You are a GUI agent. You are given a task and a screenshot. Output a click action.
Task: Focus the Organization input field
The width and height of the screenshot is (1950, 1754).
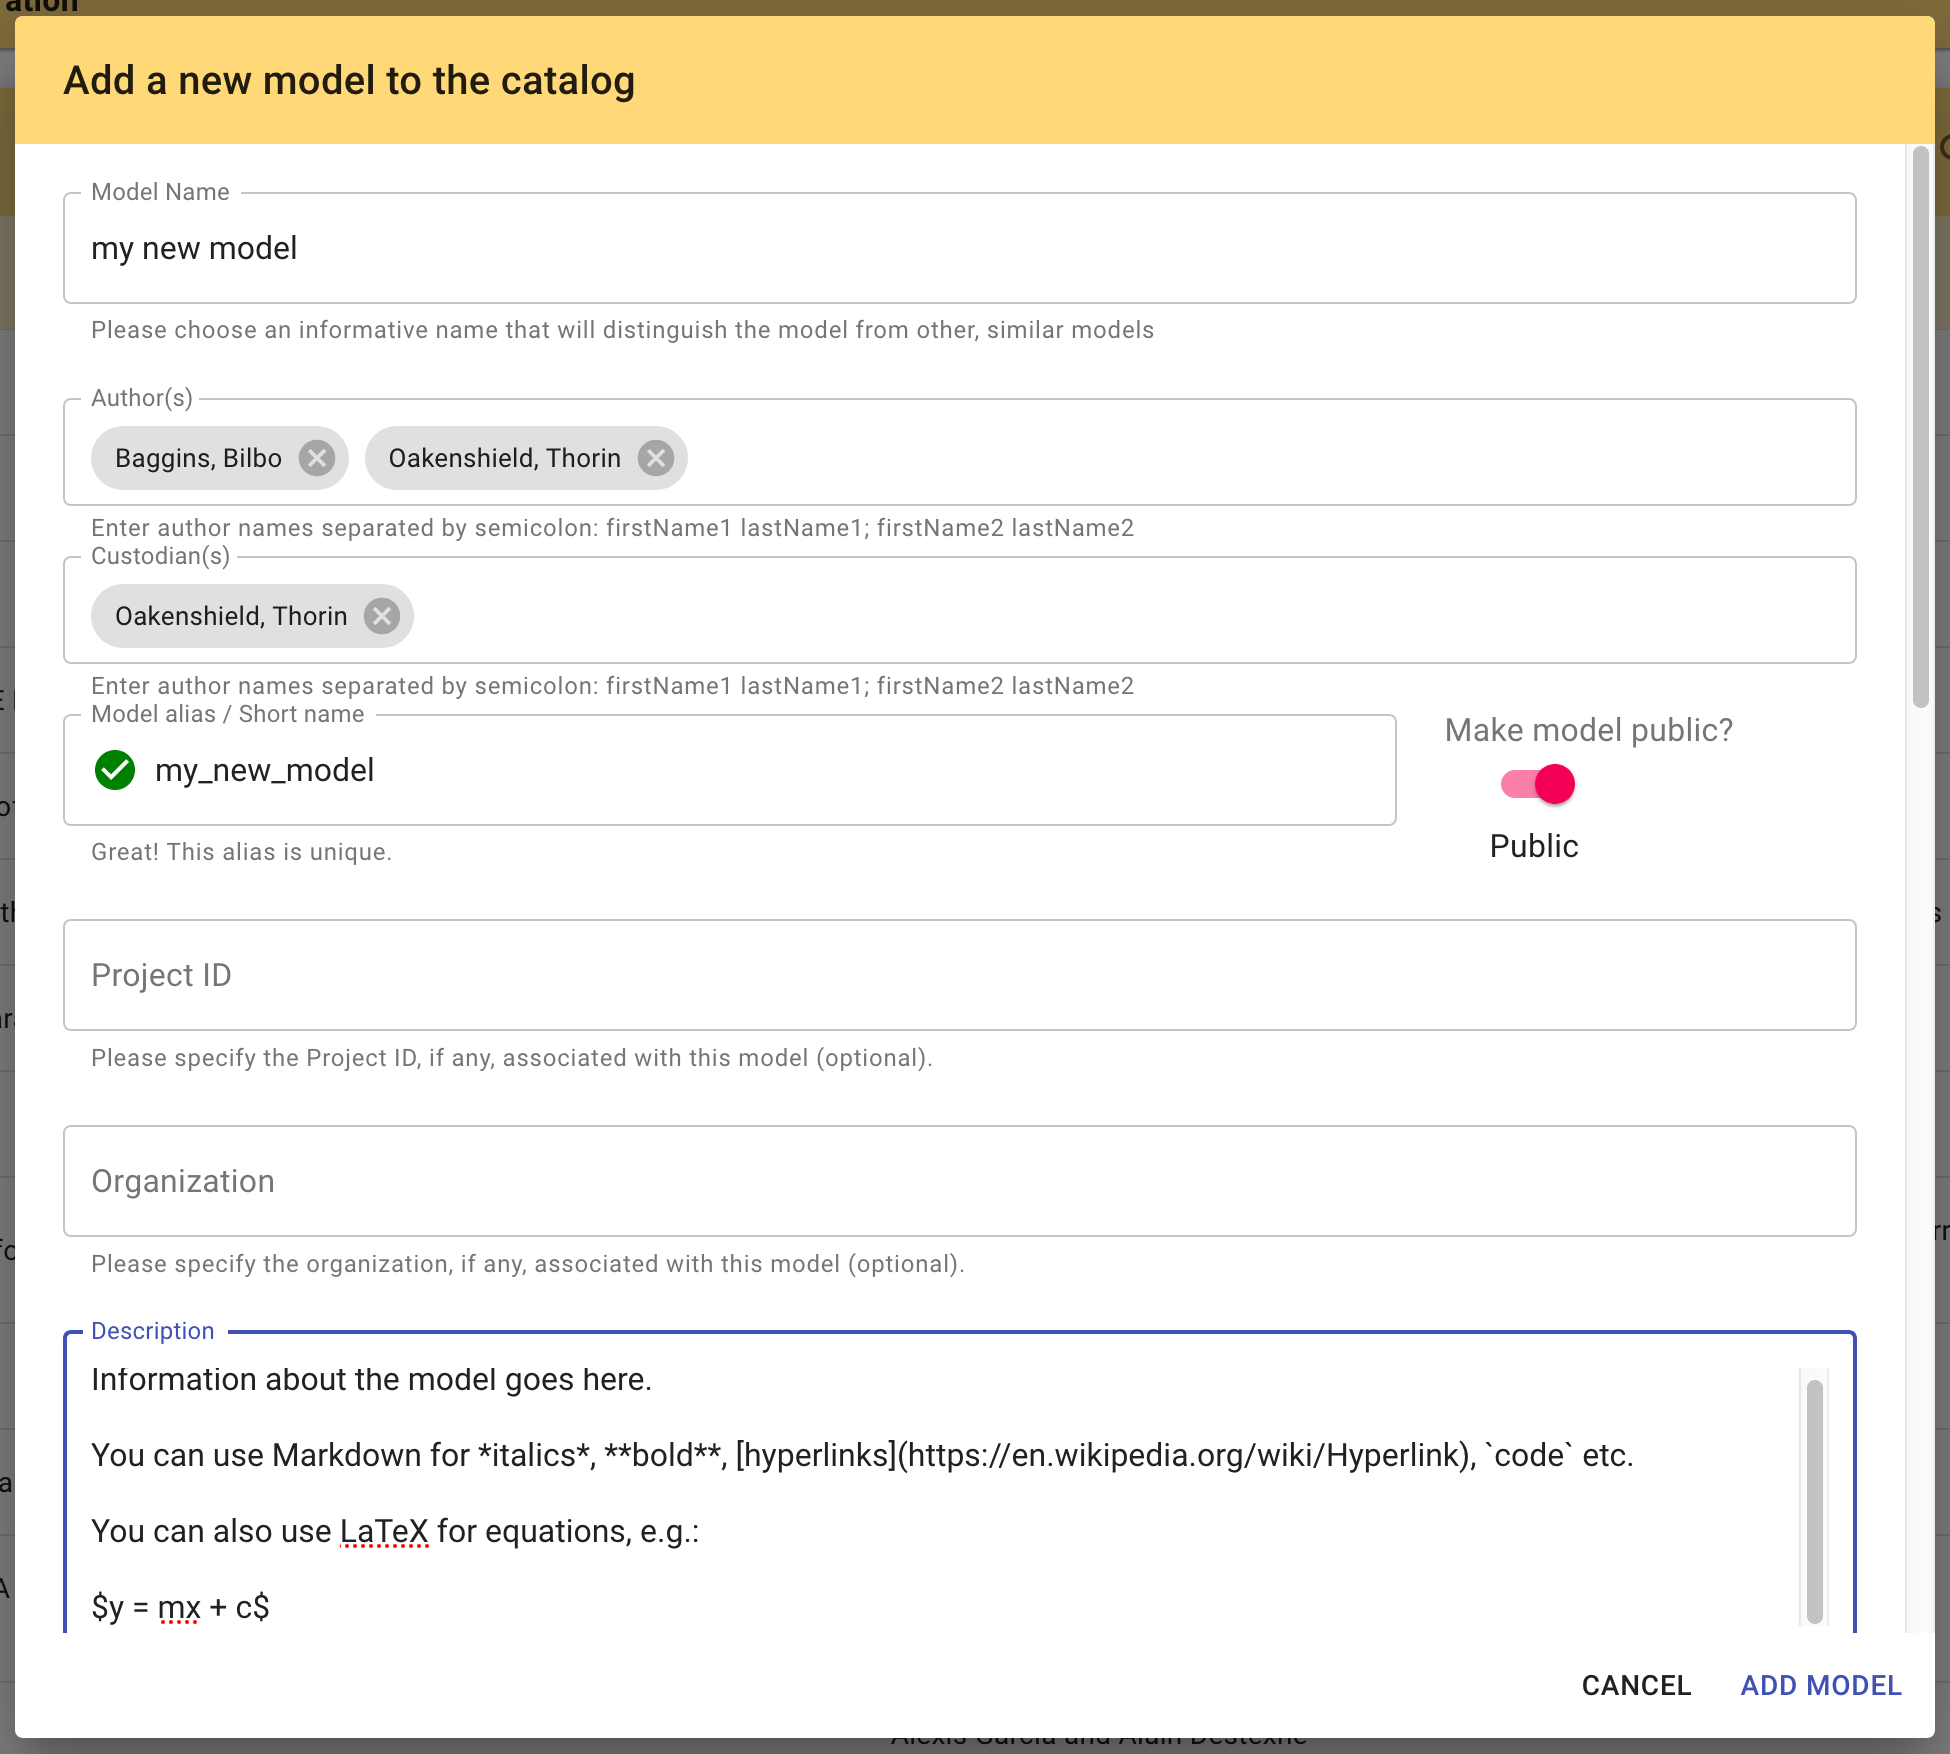click(x=958, y=1181)
